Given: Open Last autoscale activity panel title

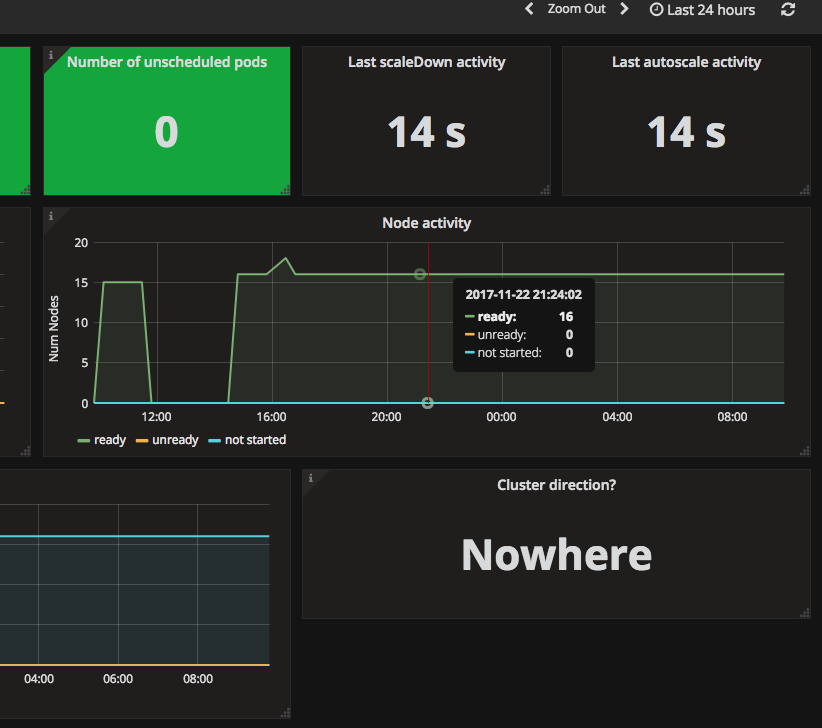Looking at the screenshot, I should 686,62.
